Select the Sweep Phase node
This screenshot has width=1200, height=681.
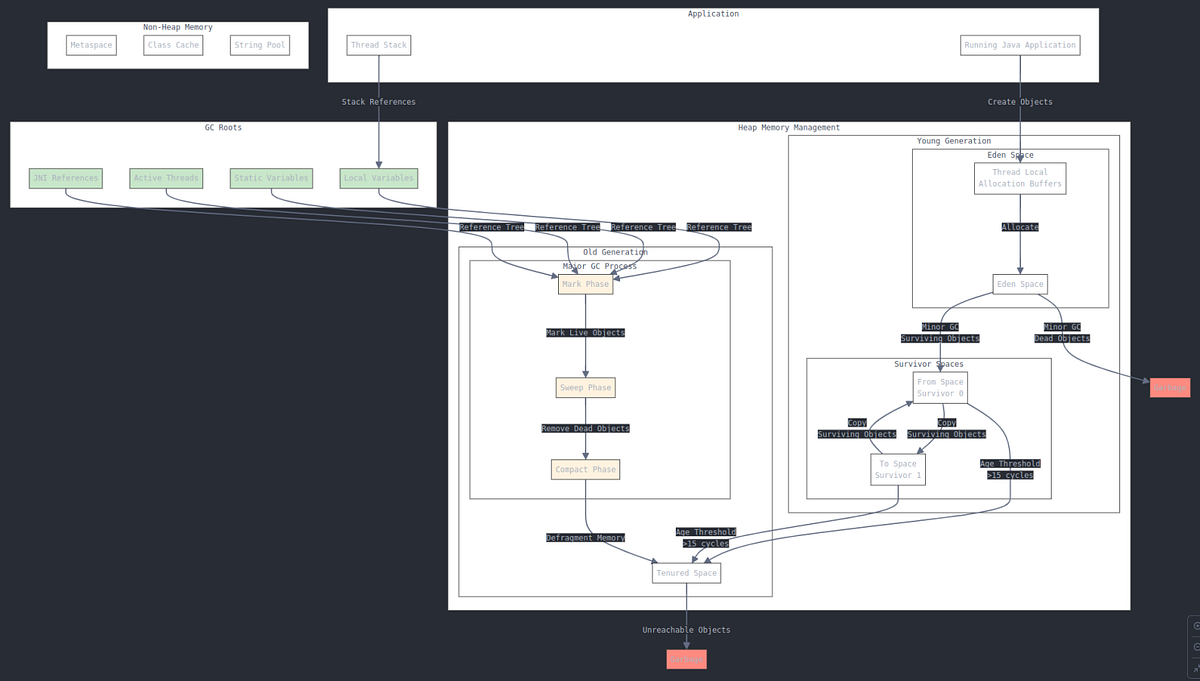[x=585, y=387]
